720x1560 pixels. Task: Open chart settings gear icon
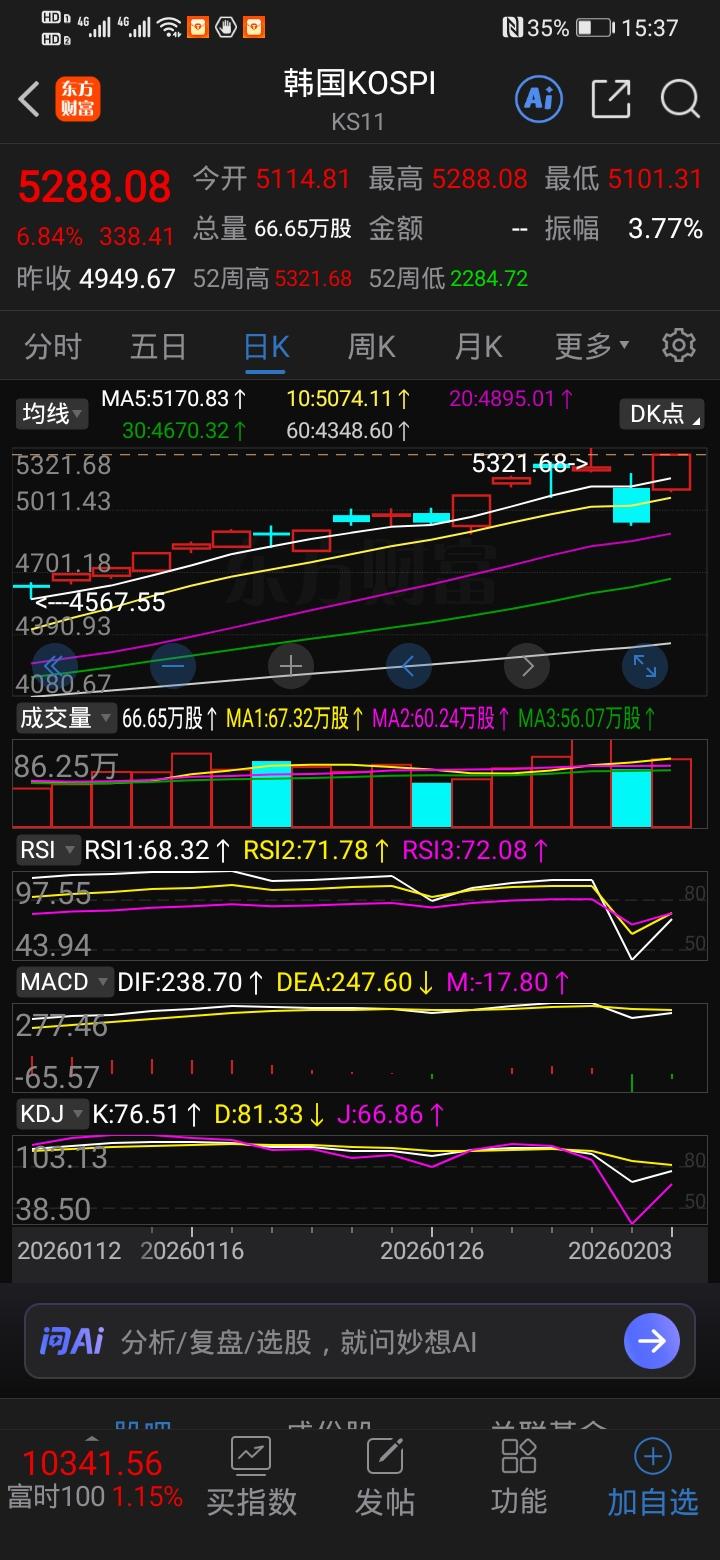(x=679, y=345)
